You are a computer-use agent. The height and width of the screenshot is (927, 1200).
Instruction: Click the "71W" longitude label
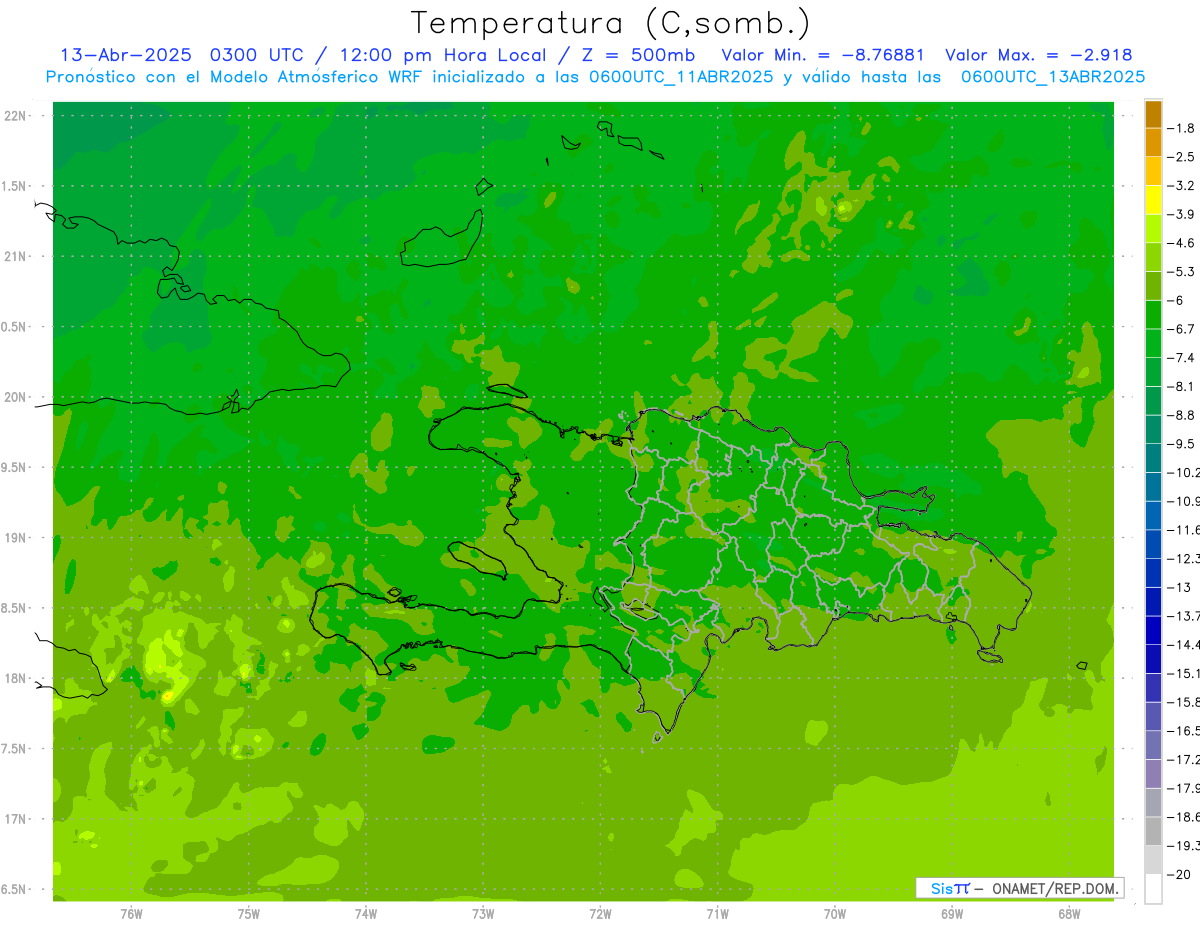(717, 914)
